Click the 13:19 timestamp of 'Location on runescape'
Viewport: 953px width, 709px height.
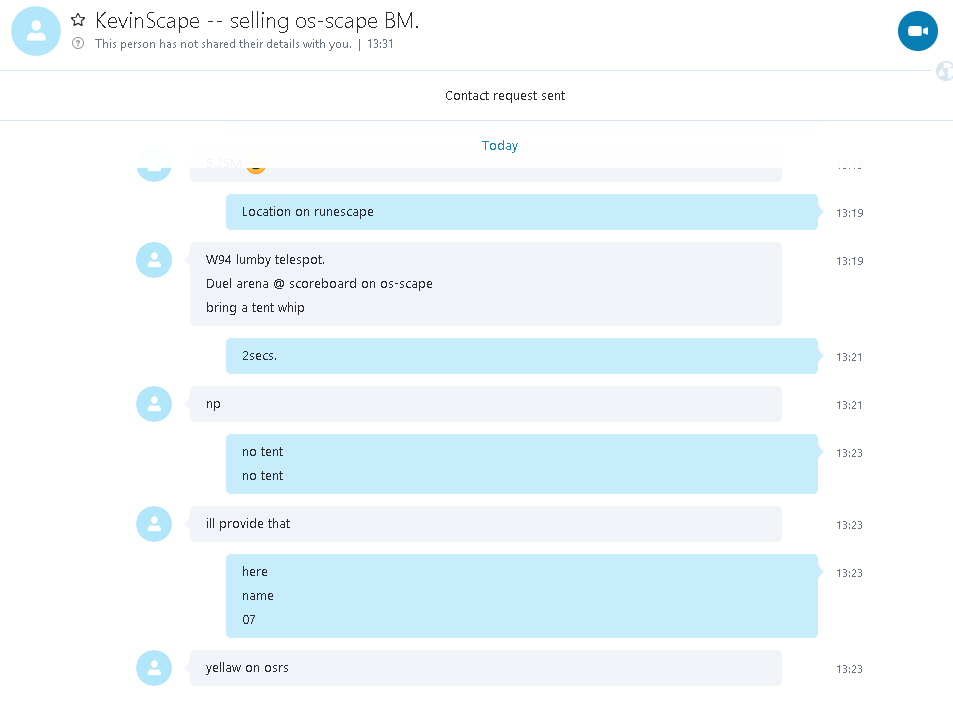click(x=849, y=213)
